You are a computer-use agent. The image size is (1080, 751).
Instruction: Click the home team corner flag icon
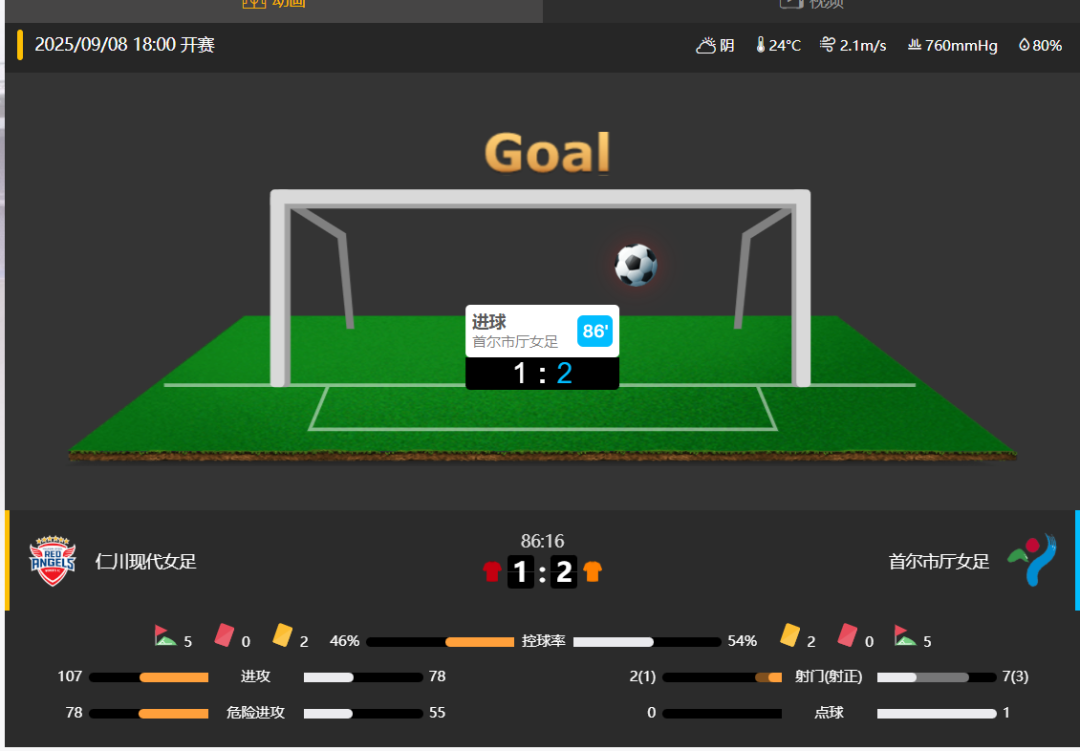[165, 635]
